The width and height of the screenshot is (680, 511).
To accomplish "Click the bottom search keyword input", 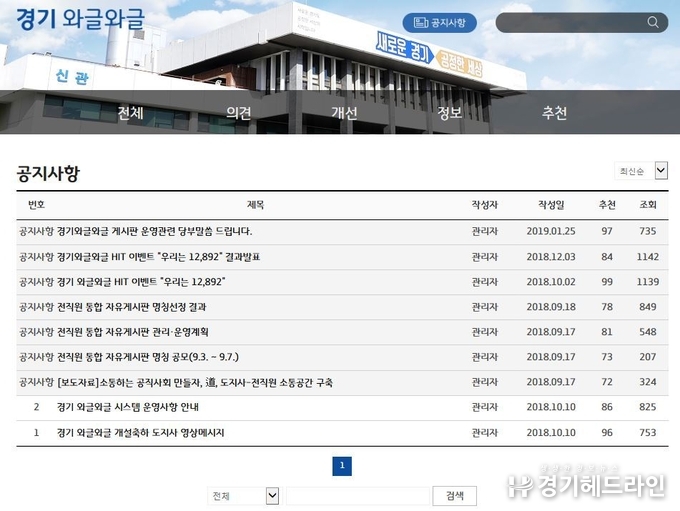I will (358, 496).
